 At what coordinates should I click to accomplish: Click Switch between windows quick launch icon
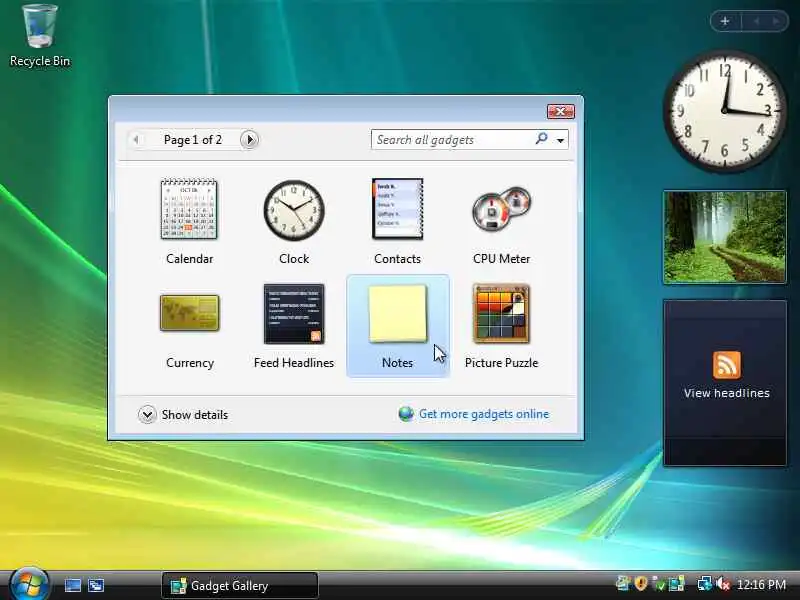pyautogui.click(x=96, y=585)
